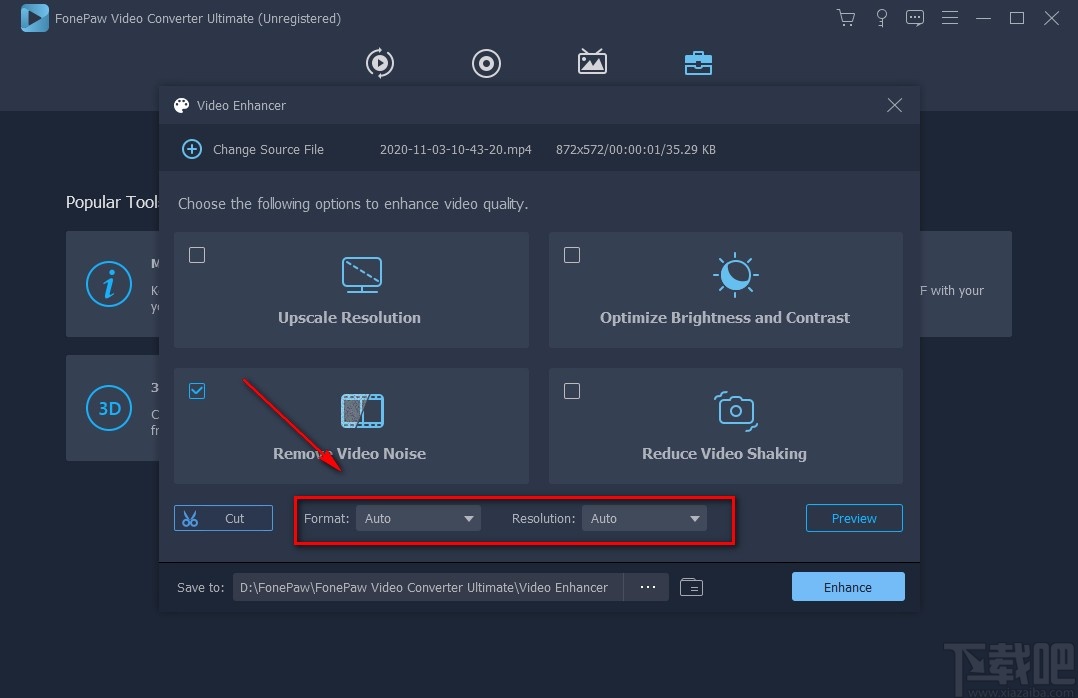Click the Enhance button
The height and width of the screenshot is (698, 1078).
(x=848, y=587)
